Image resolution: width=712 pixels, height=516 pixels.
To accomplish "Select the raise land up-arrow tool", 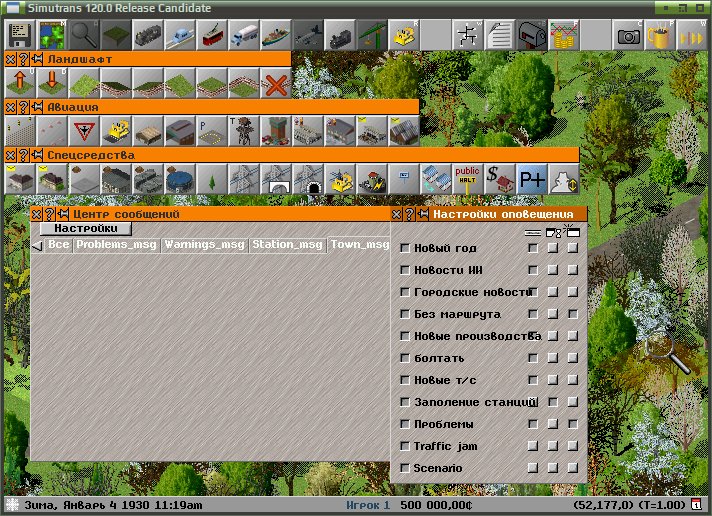I will pyautogui.click(x=20, y=83).
